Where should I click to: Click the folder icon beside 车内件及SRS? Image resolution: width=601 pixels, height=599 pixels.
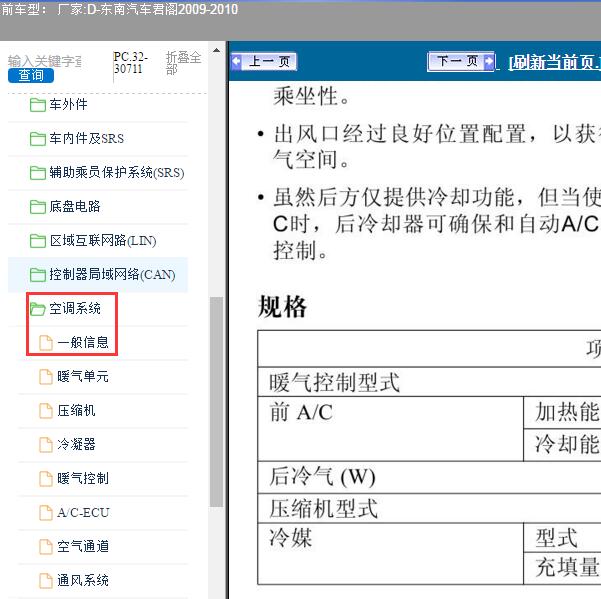[x=38, y=139]
